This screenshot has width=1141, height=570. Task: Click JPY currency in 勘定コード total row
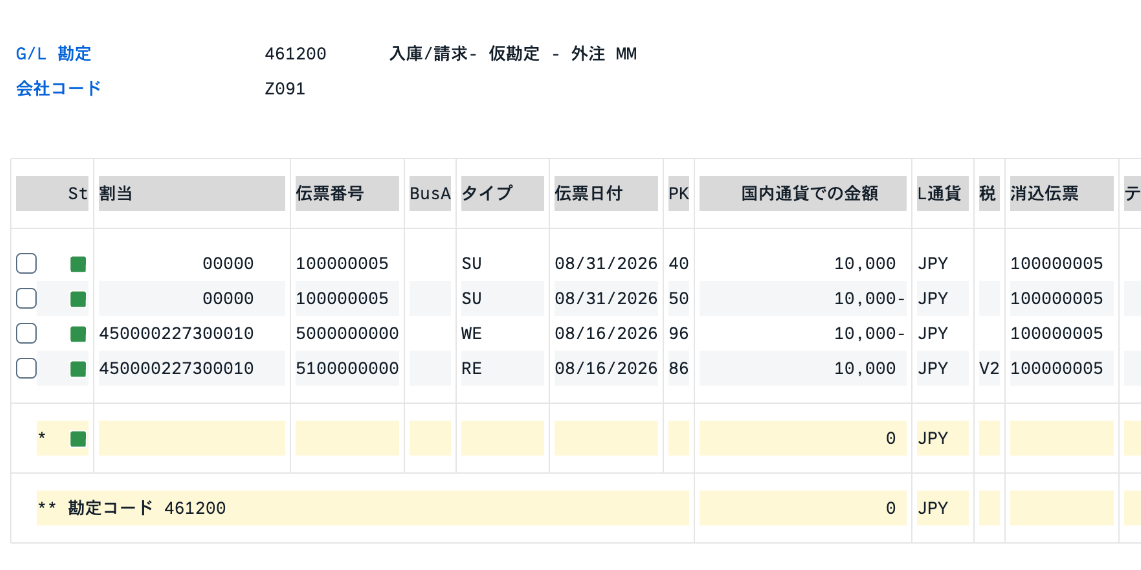(x=932, y=508)
